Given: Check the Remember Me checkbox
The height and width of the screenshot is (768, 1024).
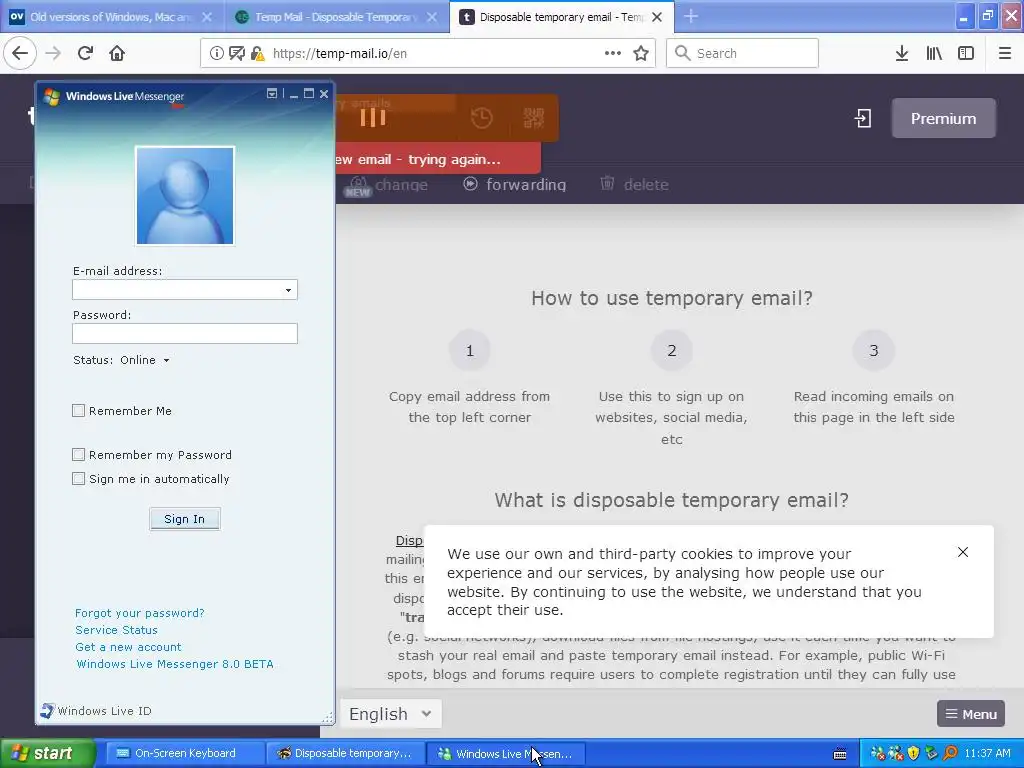Looking at the screenshot, I should point(78,410).
